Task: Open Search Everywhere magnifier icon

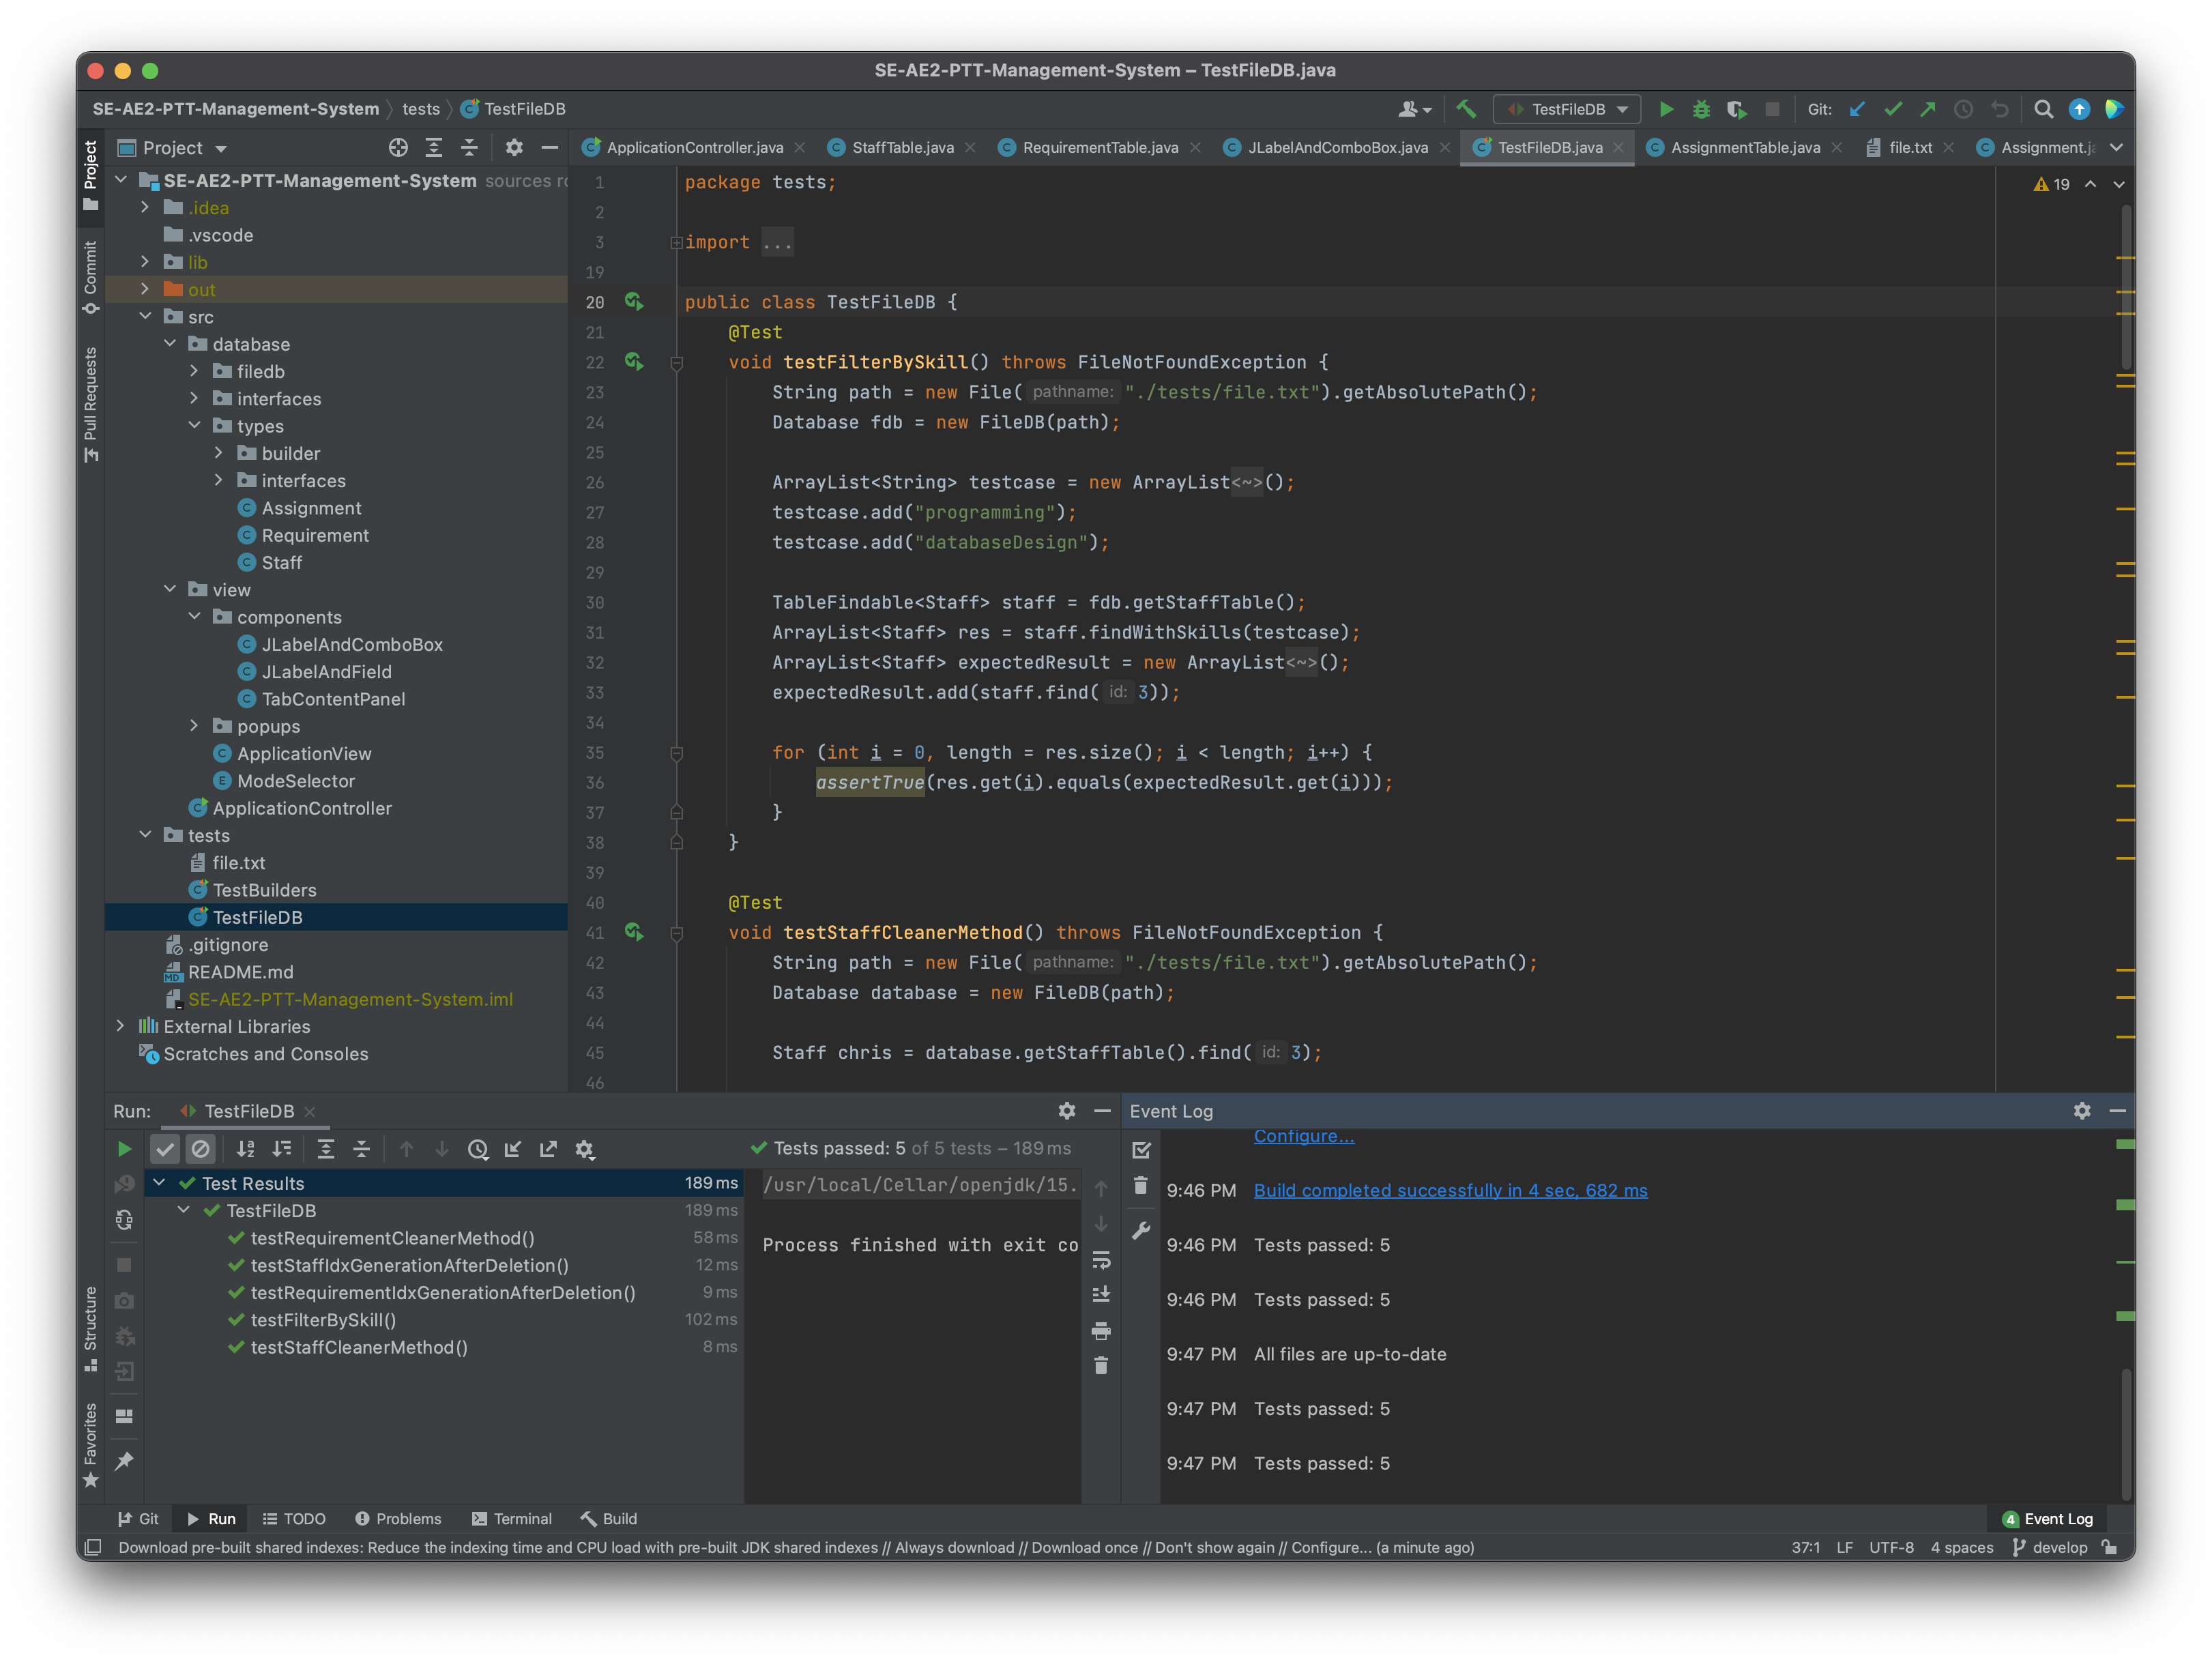Action: pyautogui.click(x=2043, y=109)
